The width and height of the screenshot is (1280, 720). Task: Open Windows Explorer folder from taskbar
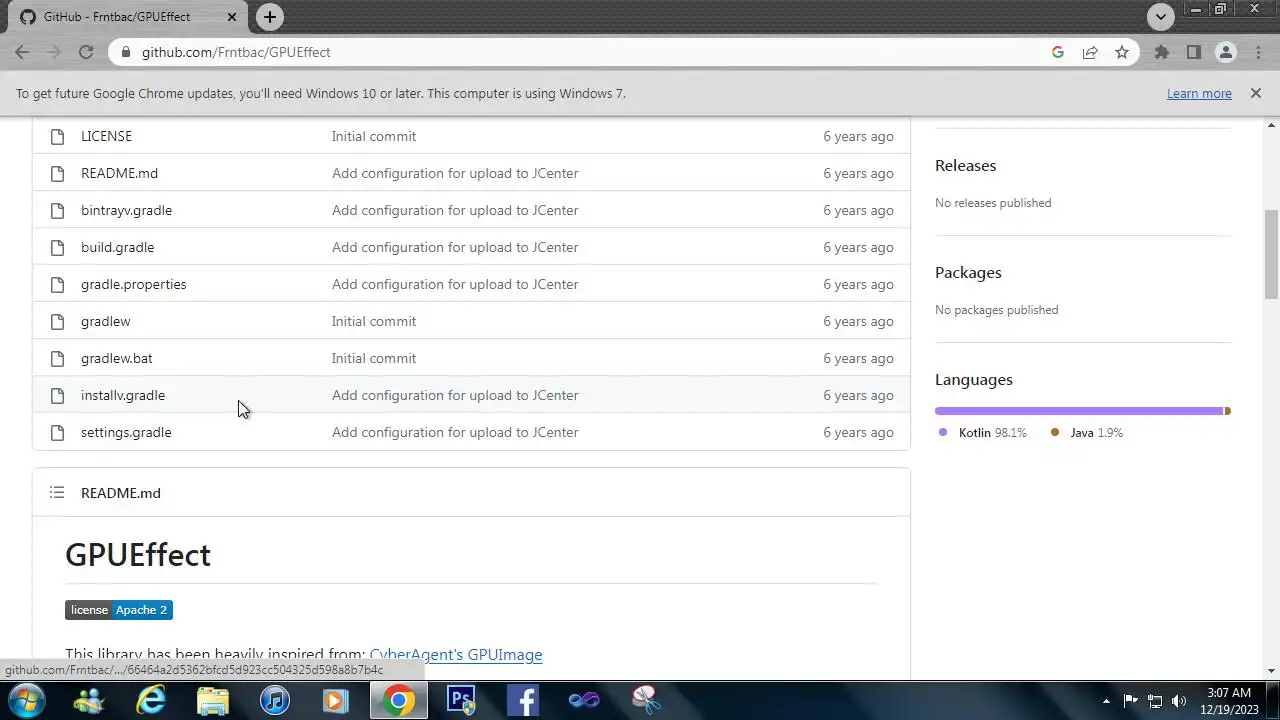[213, 700]
